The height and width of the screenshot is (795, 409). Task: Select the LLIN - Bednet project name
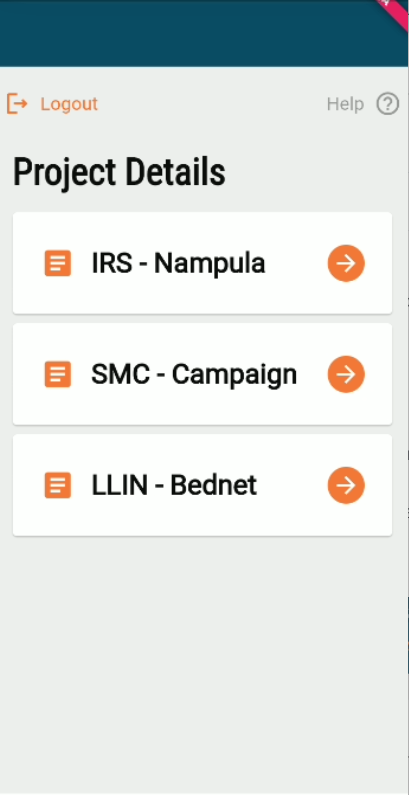174,485
